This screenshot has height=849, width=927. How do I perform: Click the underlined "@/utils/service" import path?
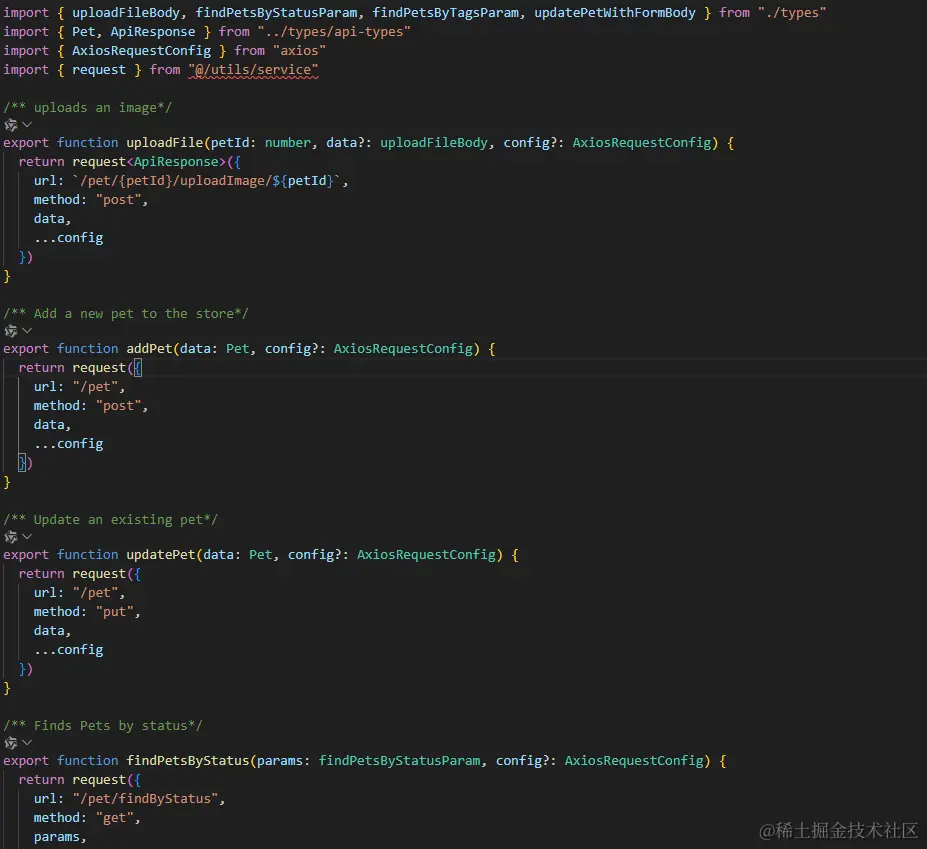click(x=253, y=70)
